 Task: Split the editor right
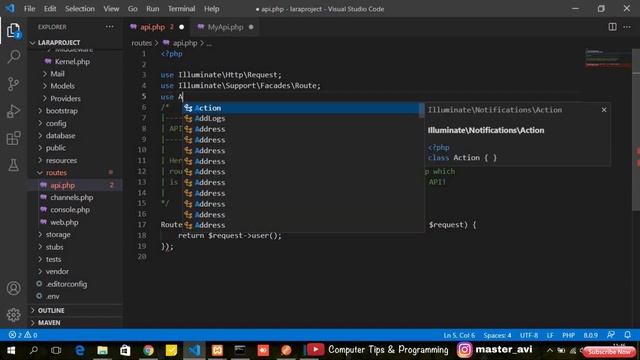[x=612, y=27]
